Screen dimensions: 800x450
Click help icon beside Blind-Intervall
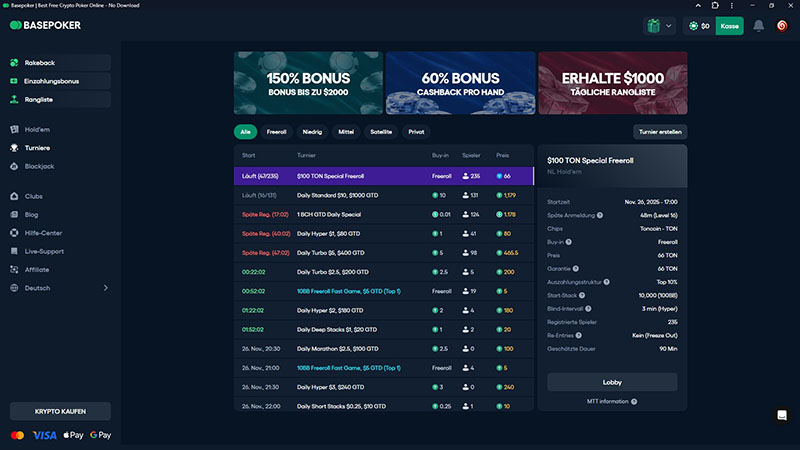coord(590,310)
